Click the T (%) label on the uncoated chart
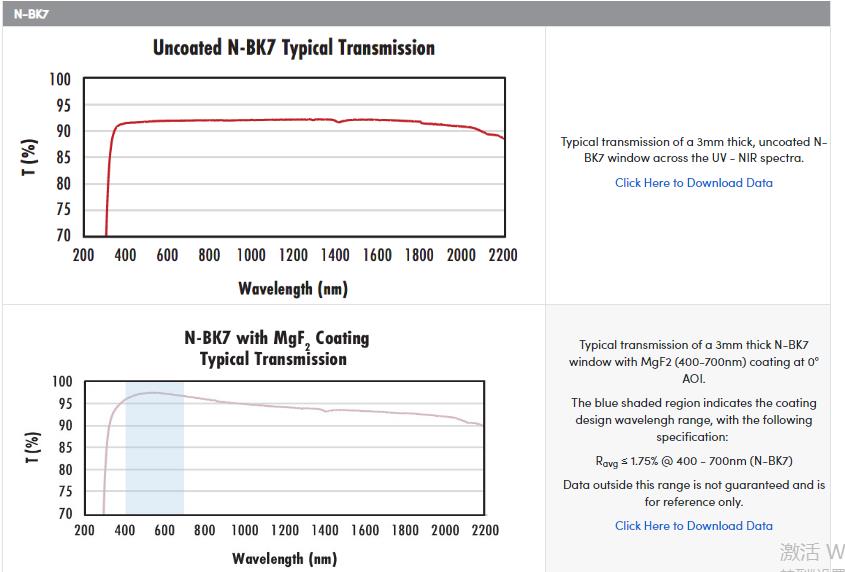 (x=30, y=157)
